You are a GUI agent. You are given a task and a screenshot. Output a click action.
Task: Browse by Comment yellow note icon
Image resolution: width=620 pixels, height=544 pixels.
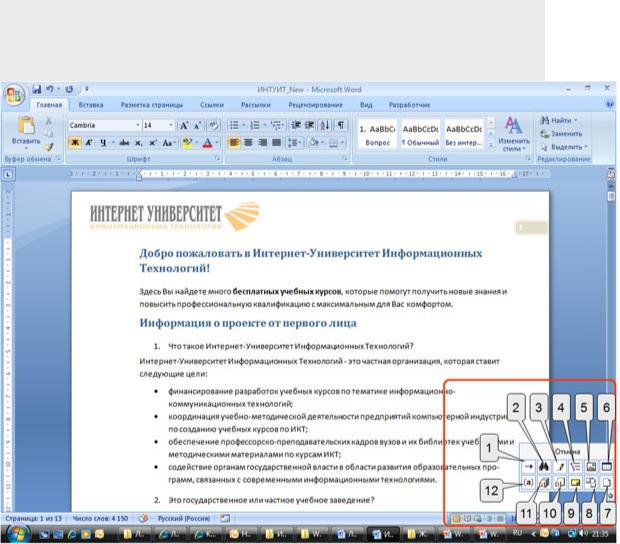coord(575,482)
